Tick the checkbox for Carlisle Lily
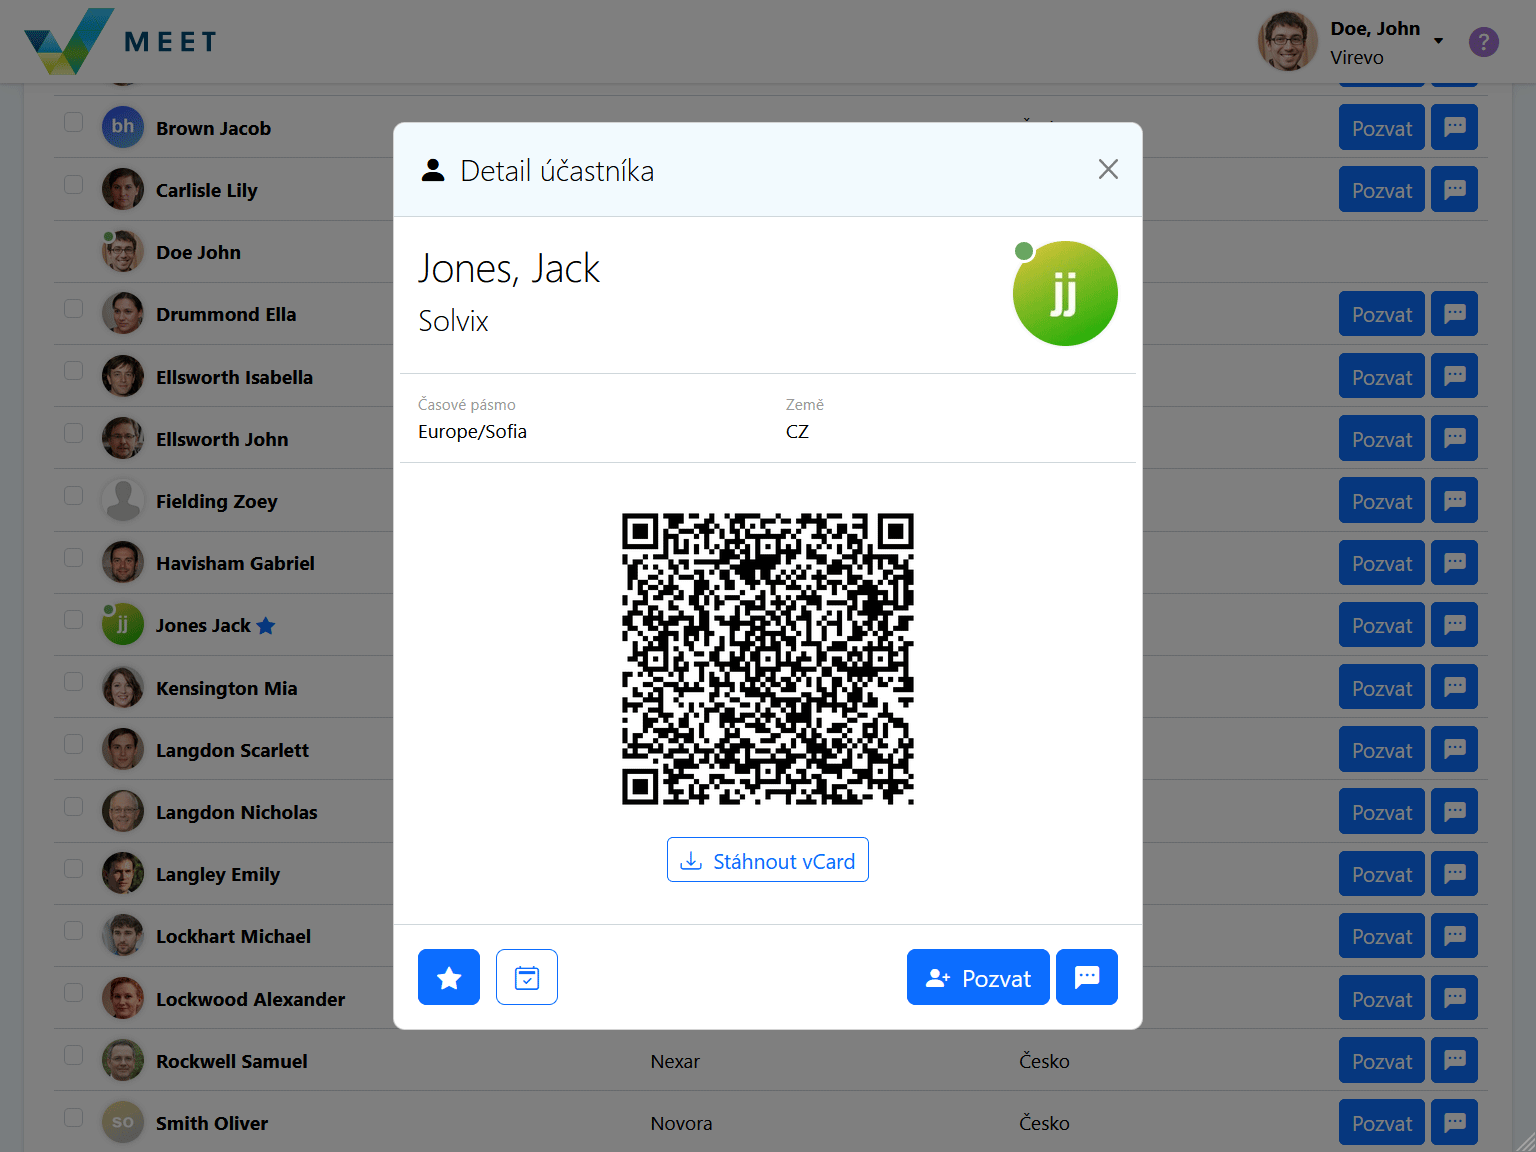The width and height of the screenshot is (1536, 1152). tap(74, 184)
